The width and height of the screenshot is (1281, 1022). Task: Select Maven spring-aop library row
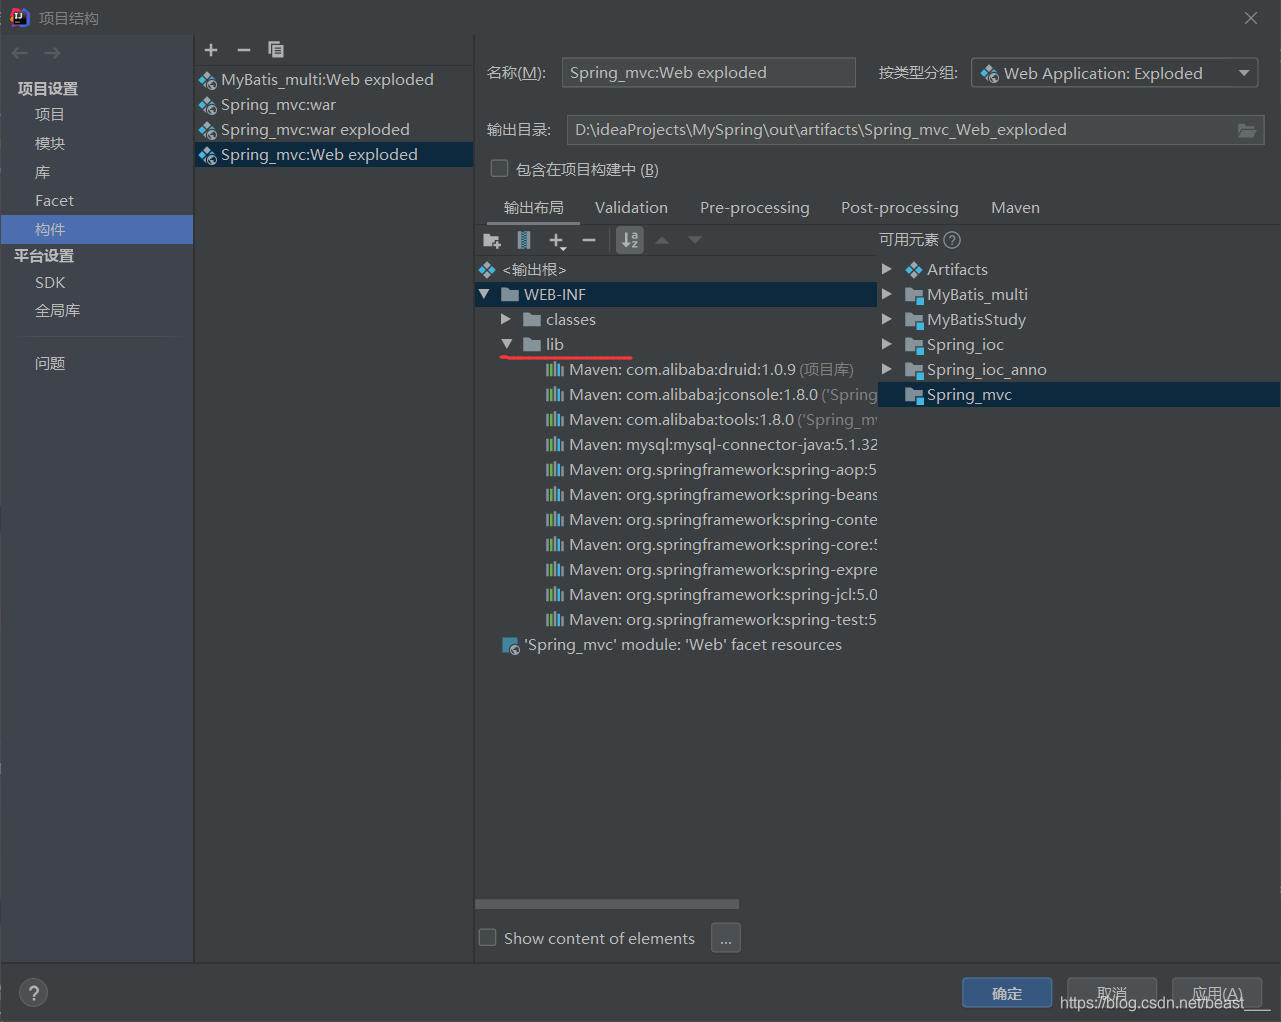[676, 470]
